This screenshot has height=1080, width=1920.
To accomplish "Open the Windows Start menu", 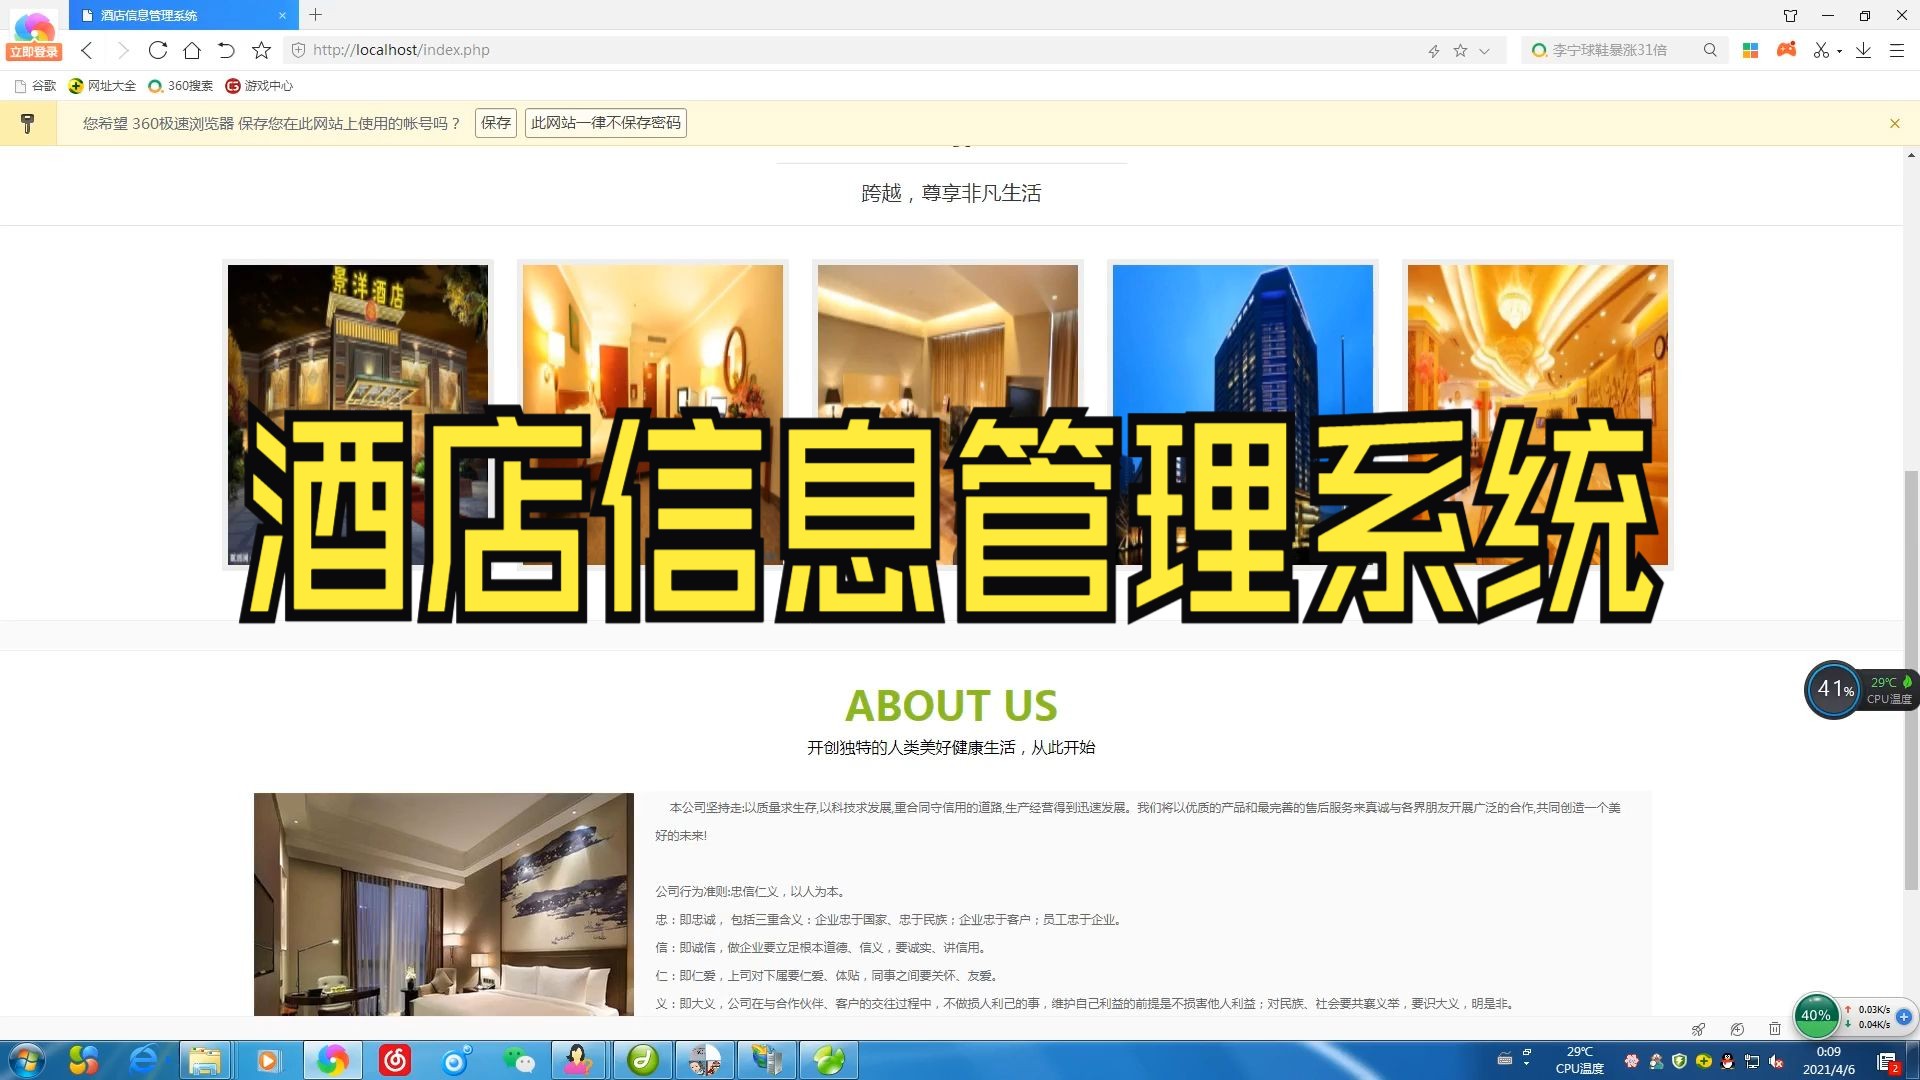I will (27, 1060).
